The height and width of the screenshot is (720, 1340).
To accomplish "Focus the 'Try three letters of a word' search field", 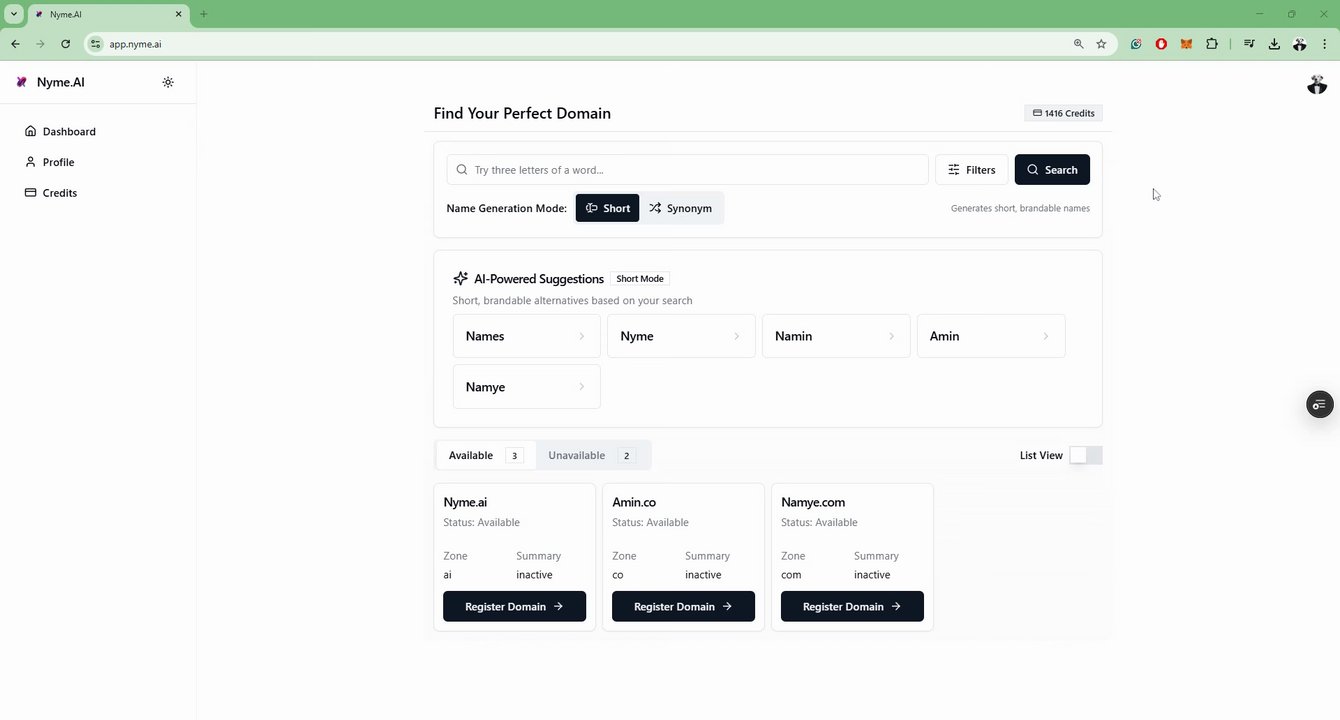I will (x=688, y=170).
